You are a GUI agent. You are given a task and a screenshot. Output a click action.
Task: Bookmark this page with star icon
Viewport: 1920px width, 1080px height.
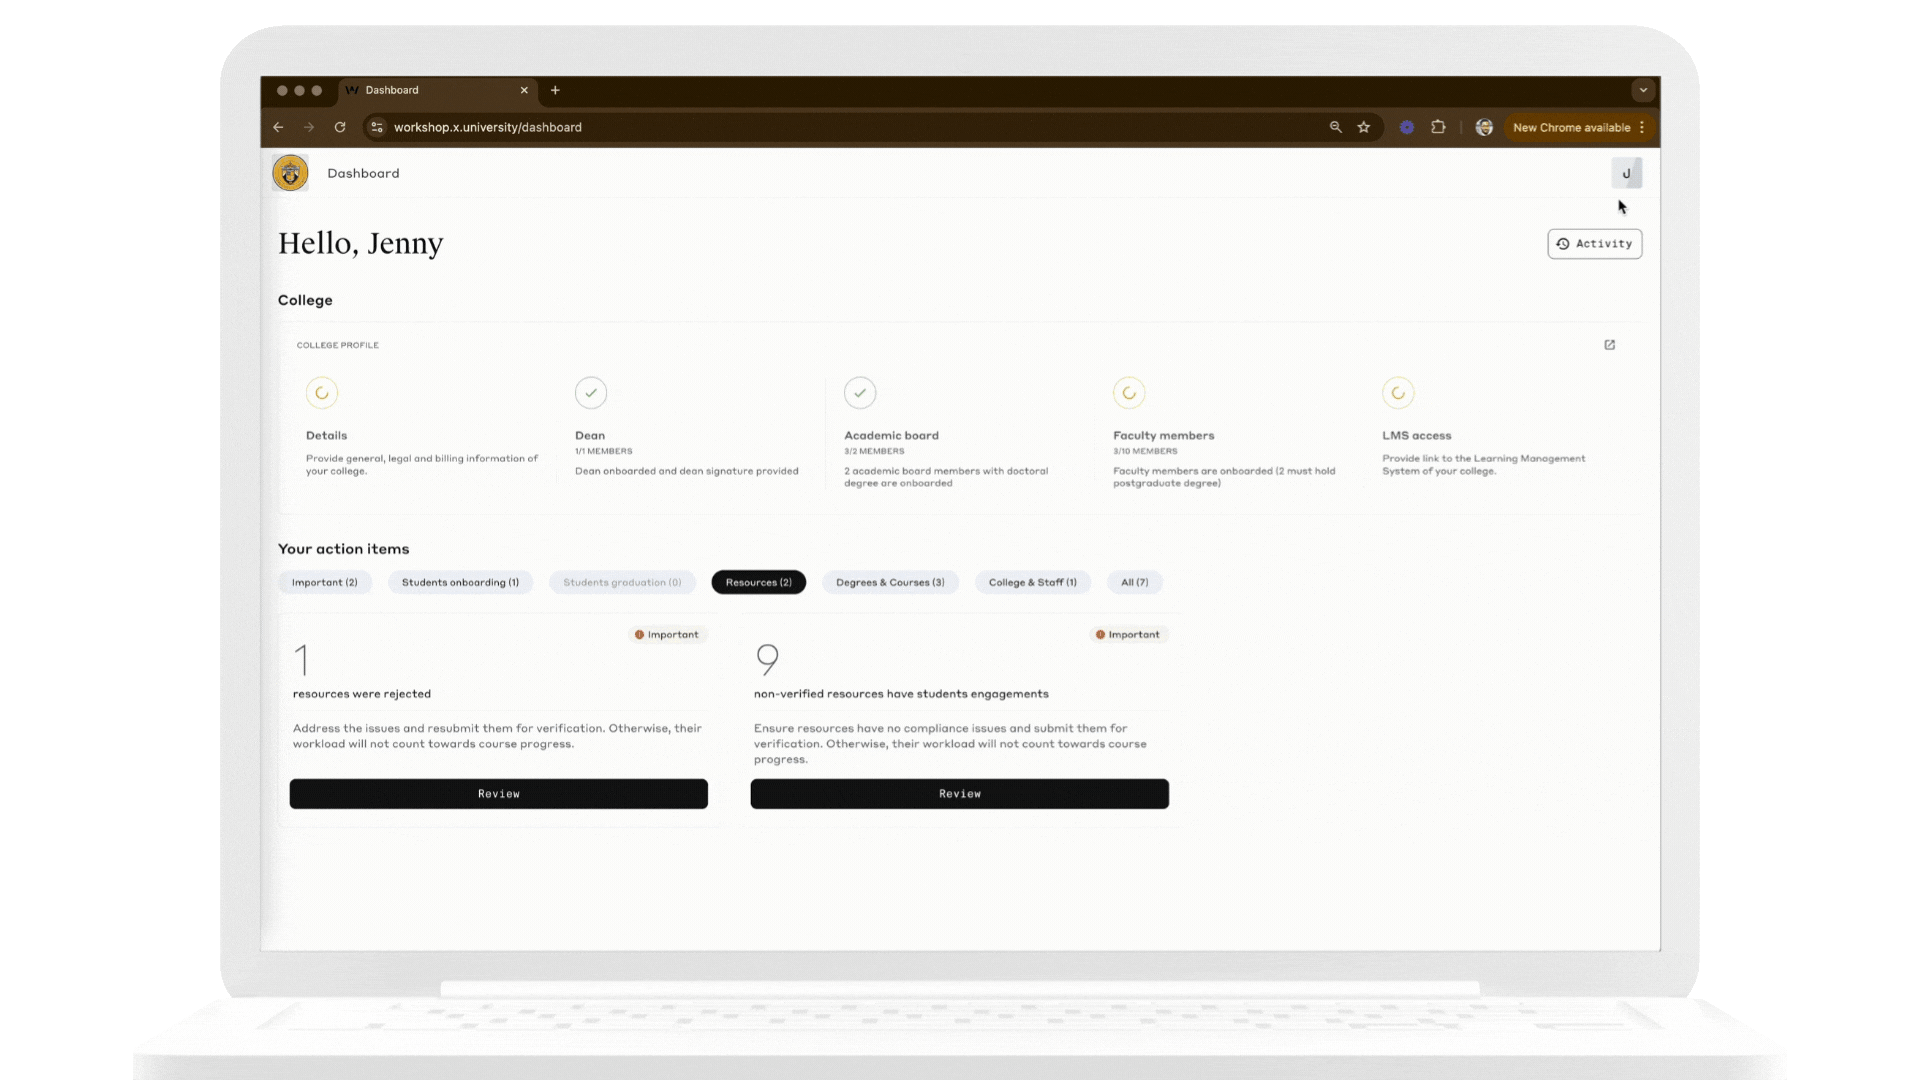click(1364, 127)
